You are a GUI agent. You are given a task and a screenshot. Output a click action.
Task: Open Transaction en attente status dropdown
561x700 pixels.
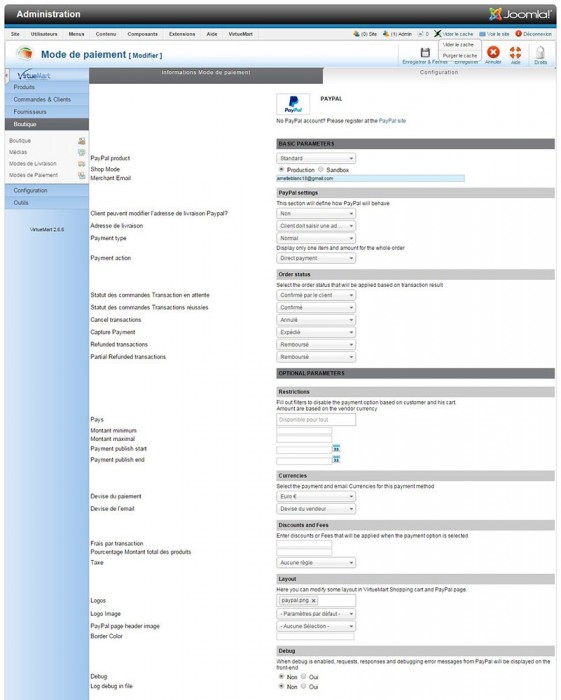pyautogui.click(x=316, y=295)
